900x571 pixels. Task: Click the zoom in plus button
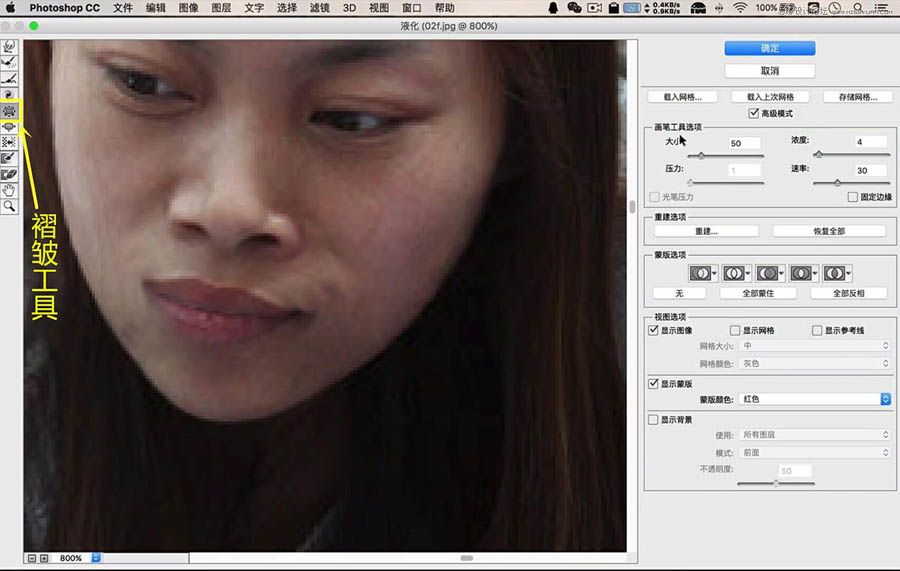44,558
